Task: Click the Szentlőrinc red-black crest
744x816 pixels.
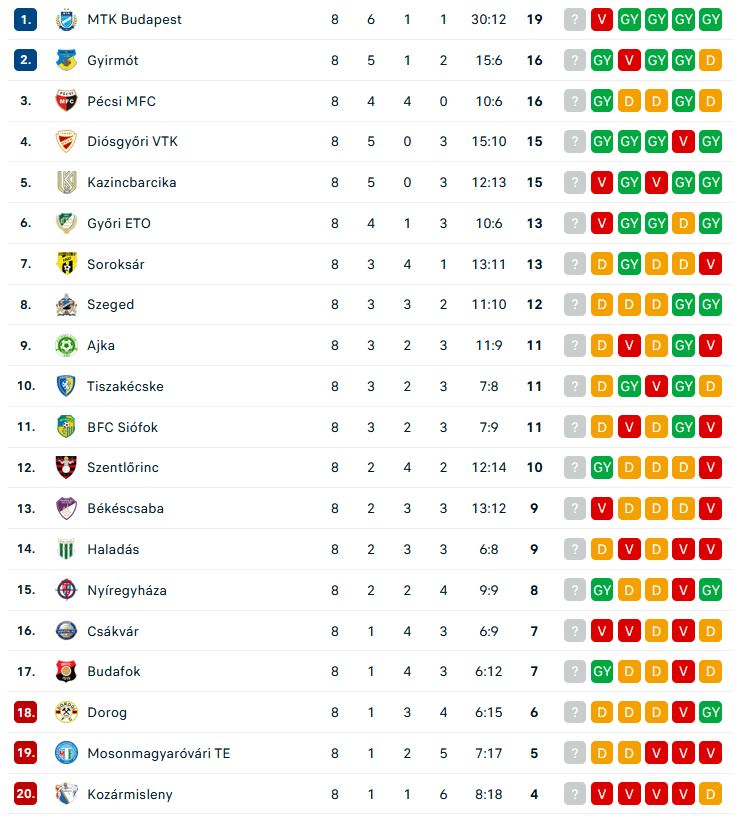Action: coord(66,467)
